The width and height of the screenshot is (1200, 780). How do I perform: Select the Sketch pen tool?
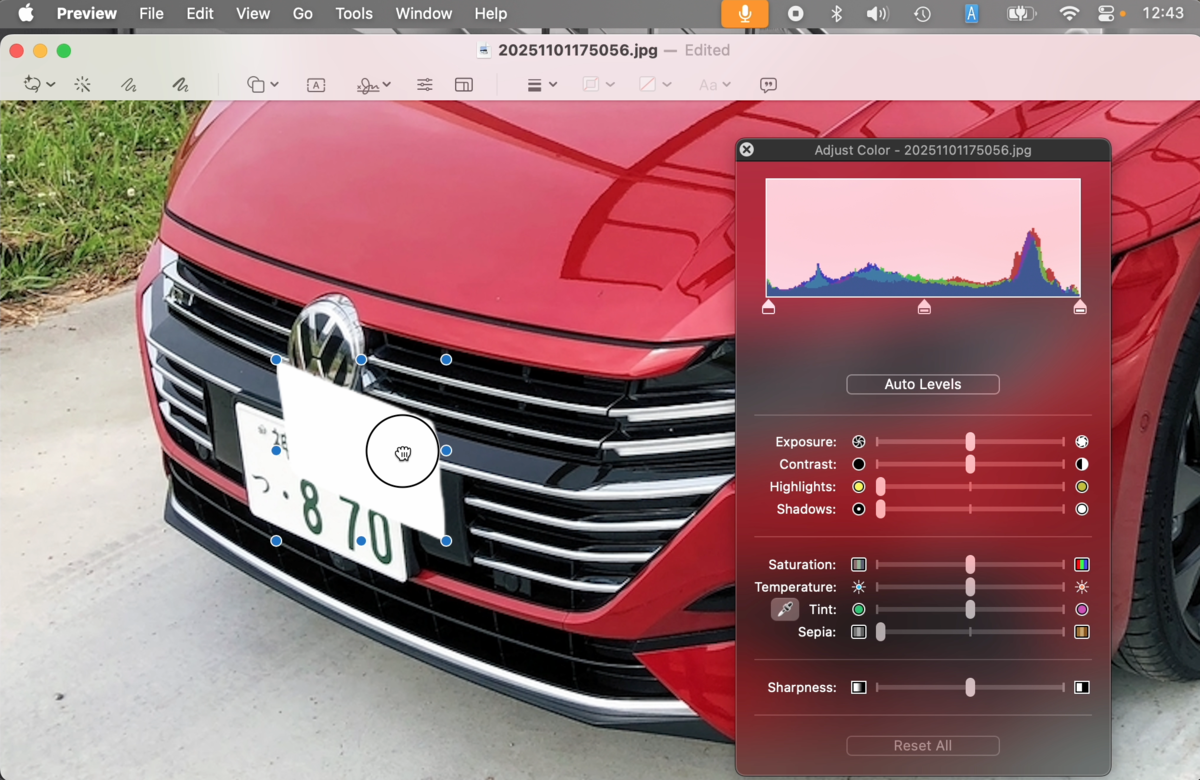click(129, 85)
